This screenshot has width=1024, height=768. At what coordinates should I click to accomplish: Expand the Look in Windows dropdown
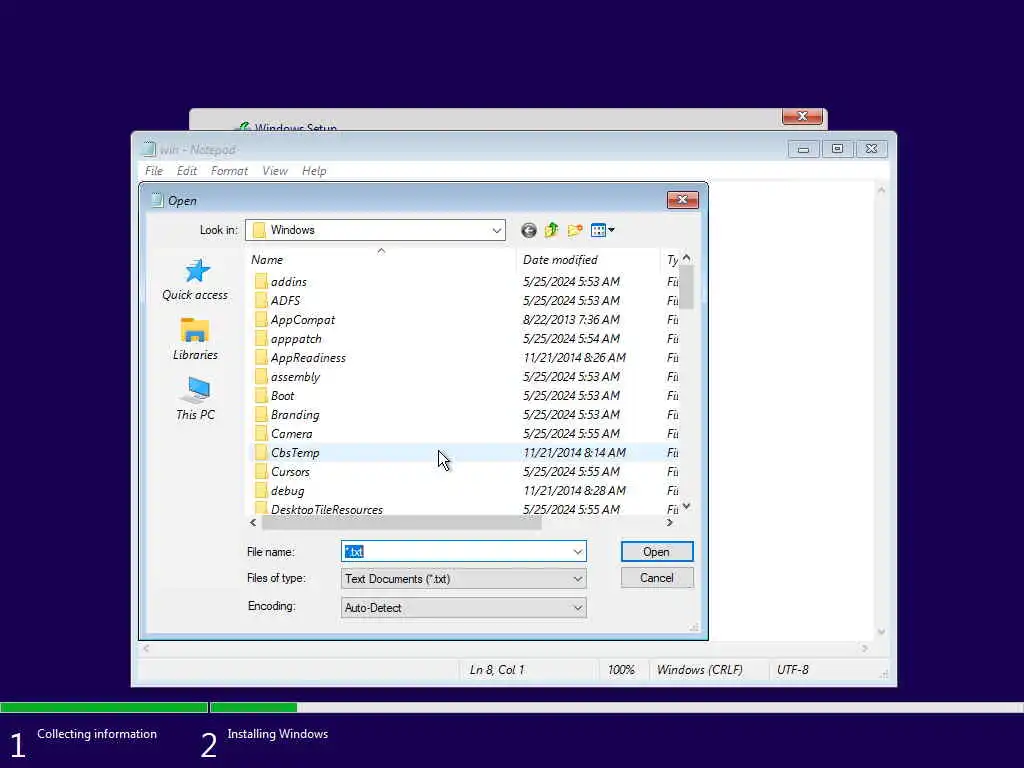[496, 230]
